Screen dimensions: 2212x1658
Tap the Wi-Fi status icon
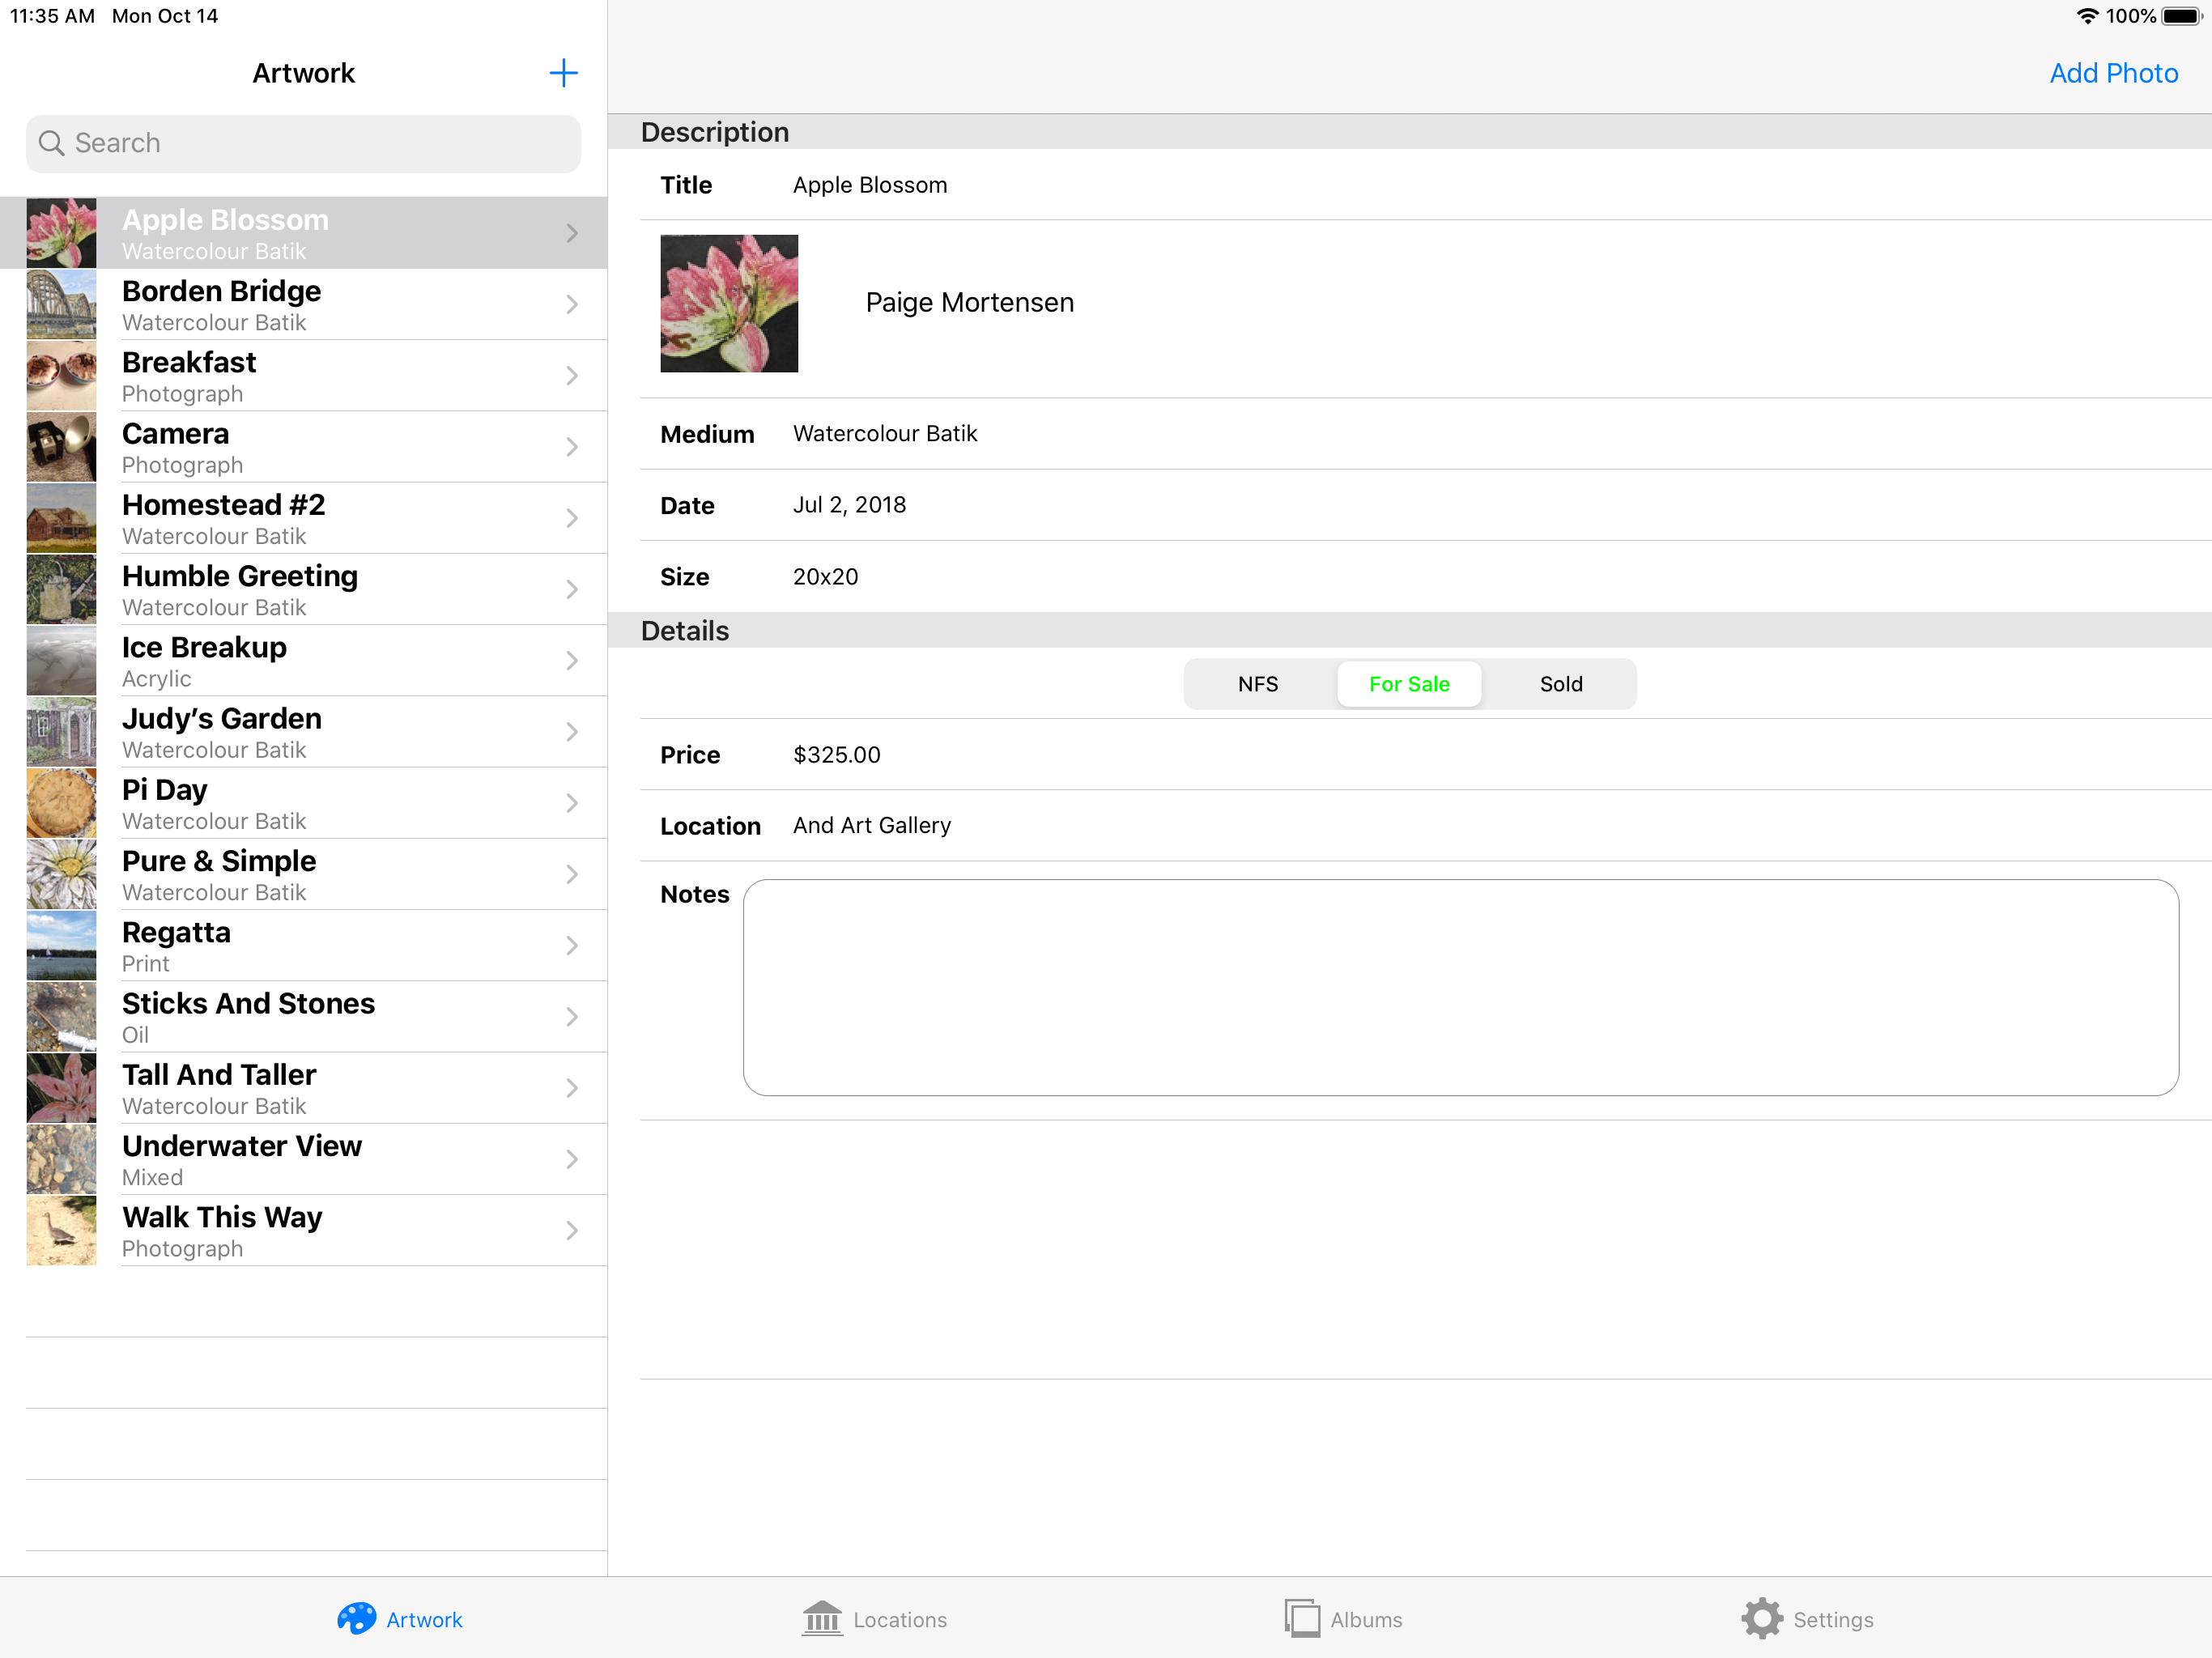pyautogui.click(x=2087, y=16)
